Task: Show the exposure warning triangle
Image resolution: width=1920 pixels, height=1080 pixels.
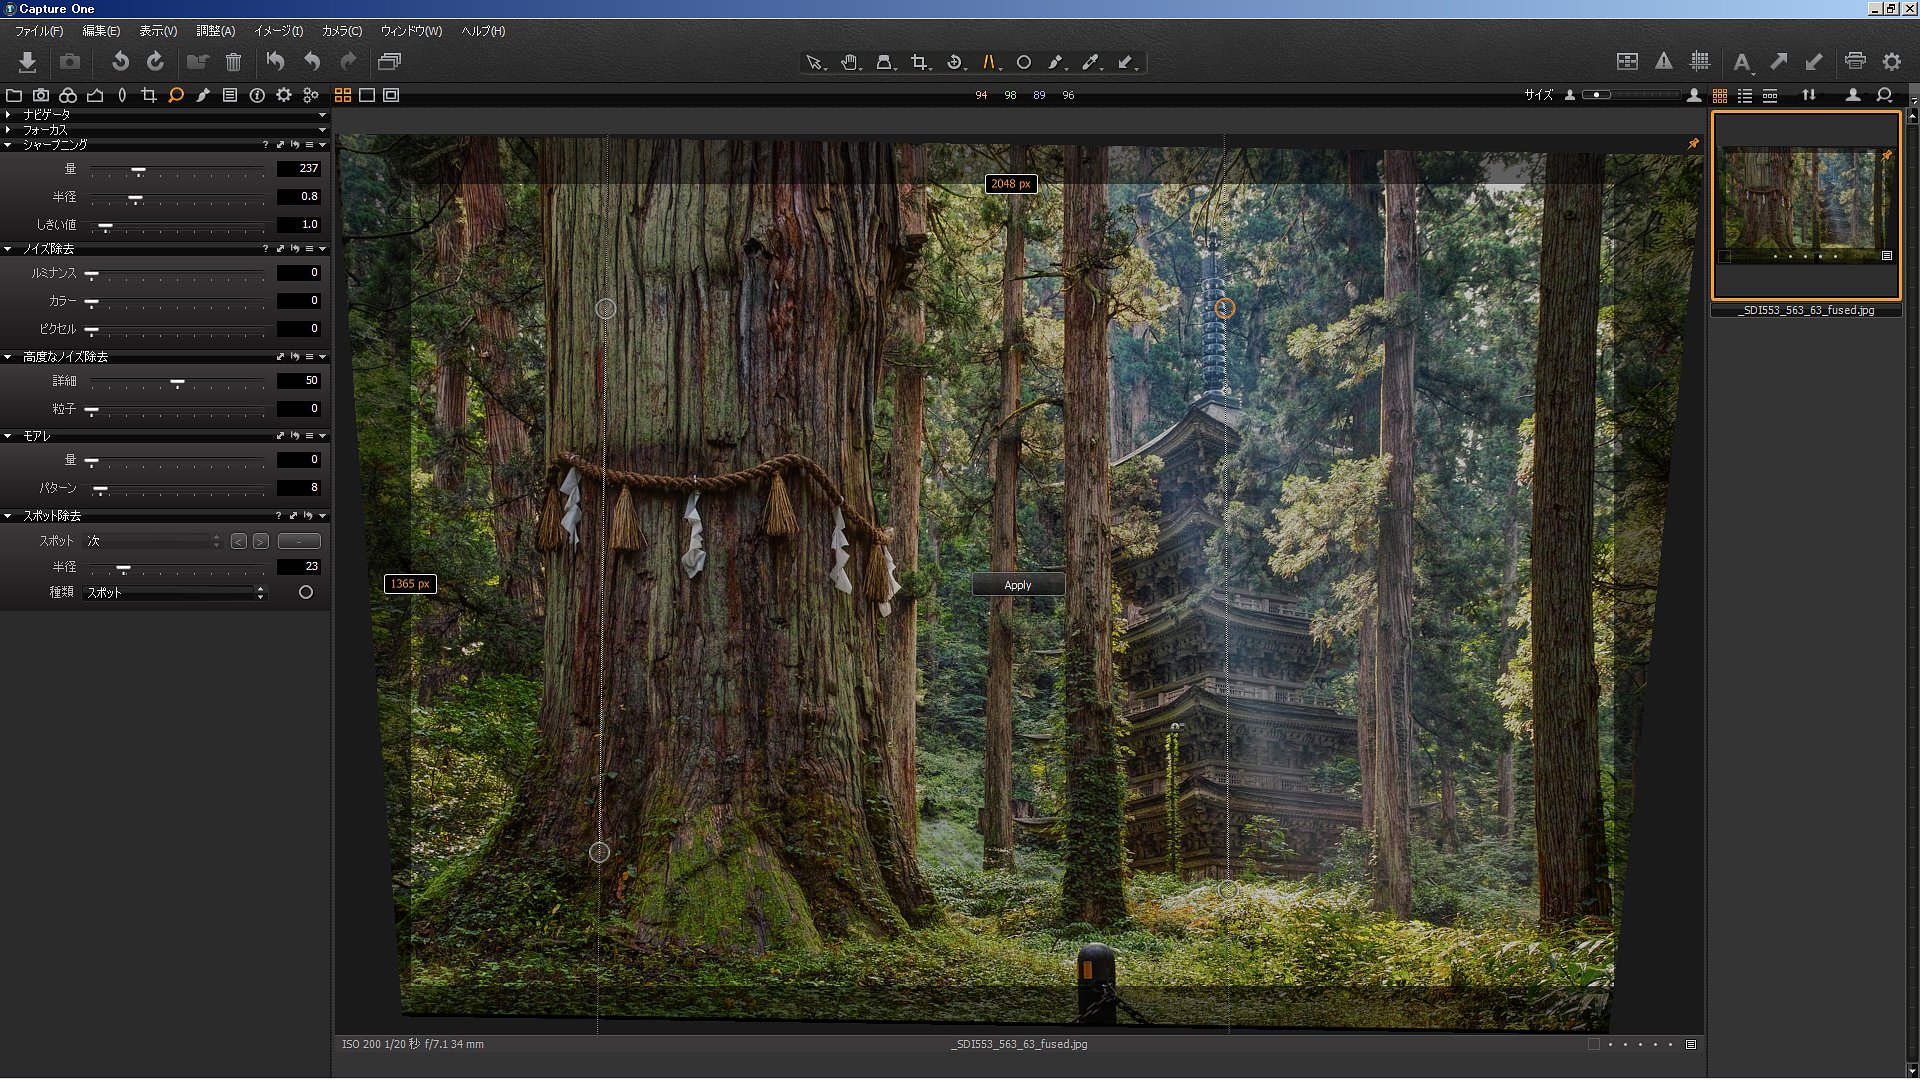Action: [x=1663, y=61]
